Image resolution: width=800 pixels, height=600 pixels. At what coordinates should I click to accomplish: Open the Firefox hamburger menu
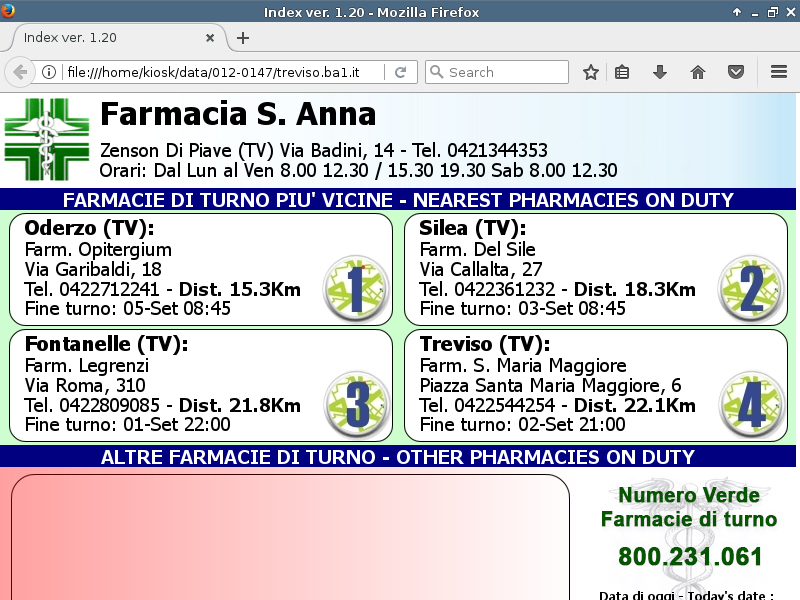(779, 72)
